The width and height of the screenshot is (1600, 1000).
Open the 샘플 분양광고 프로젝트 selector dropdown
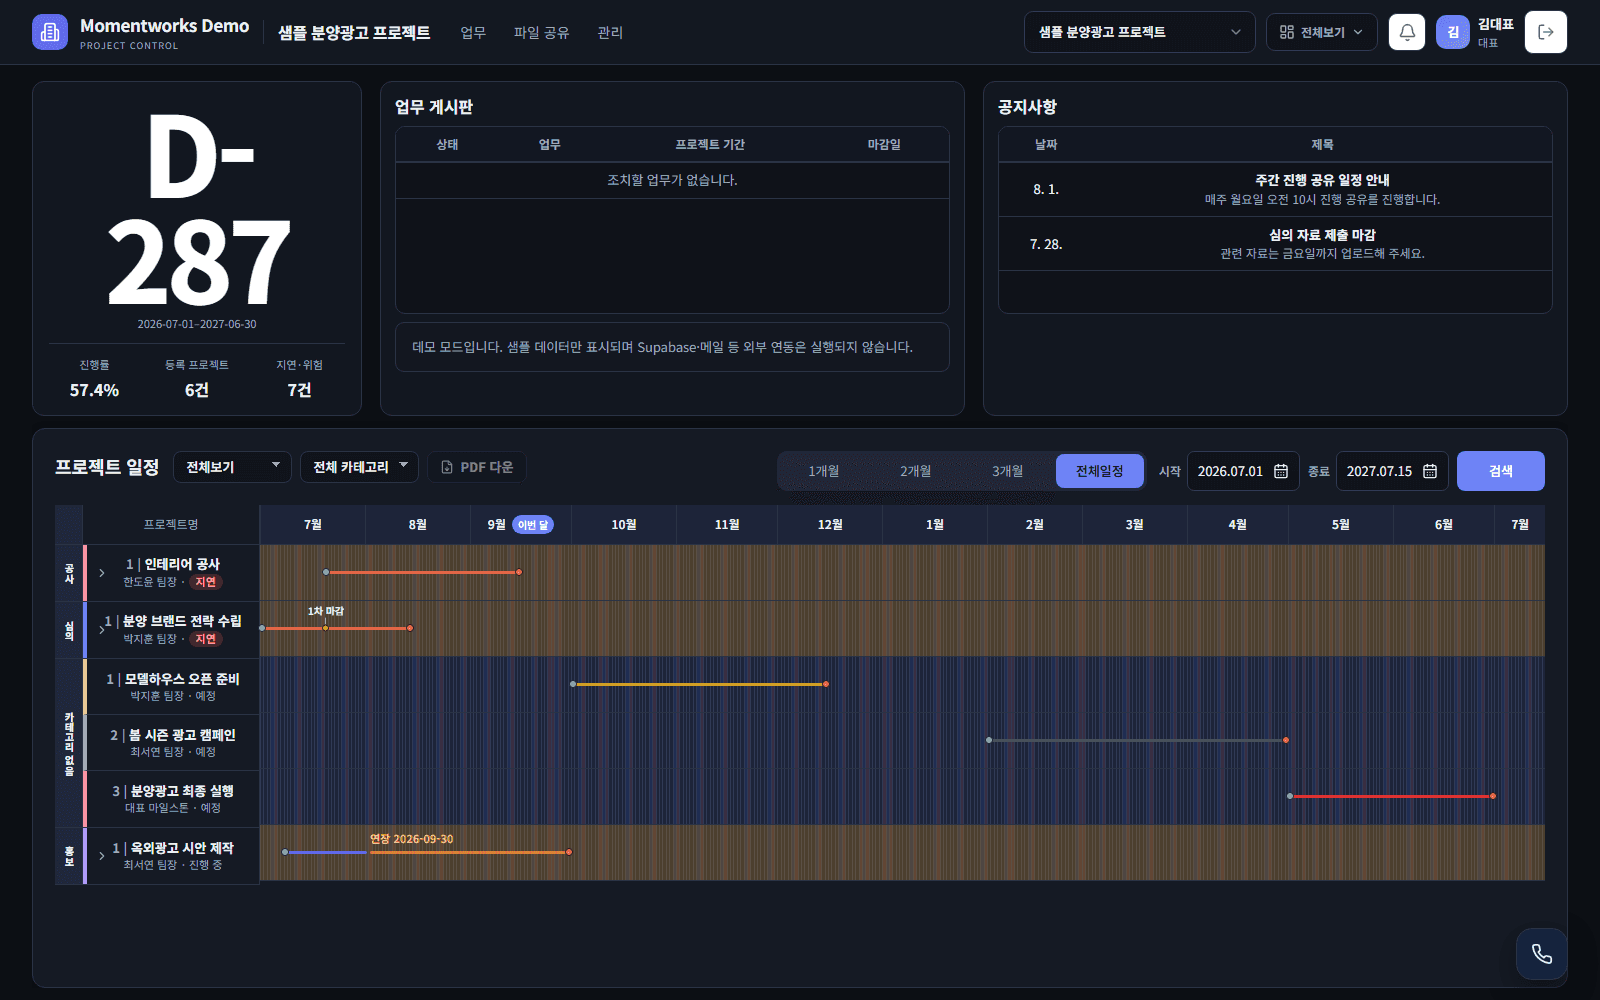(1140, 32)
